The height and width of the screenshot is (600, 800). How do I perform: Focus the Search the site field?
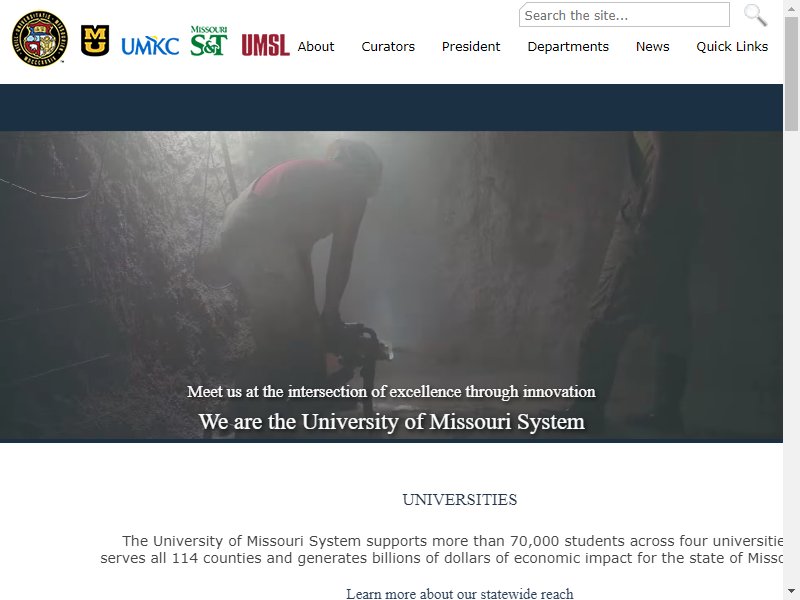coord(624,15)
